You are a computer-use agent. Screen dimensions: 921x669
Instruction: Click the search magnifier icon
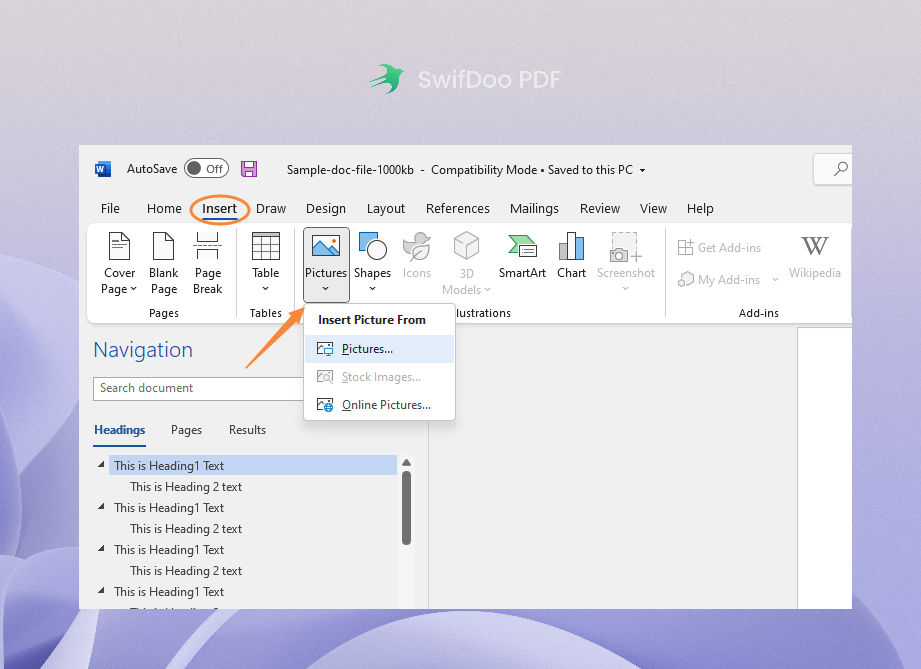coord(841,169)
